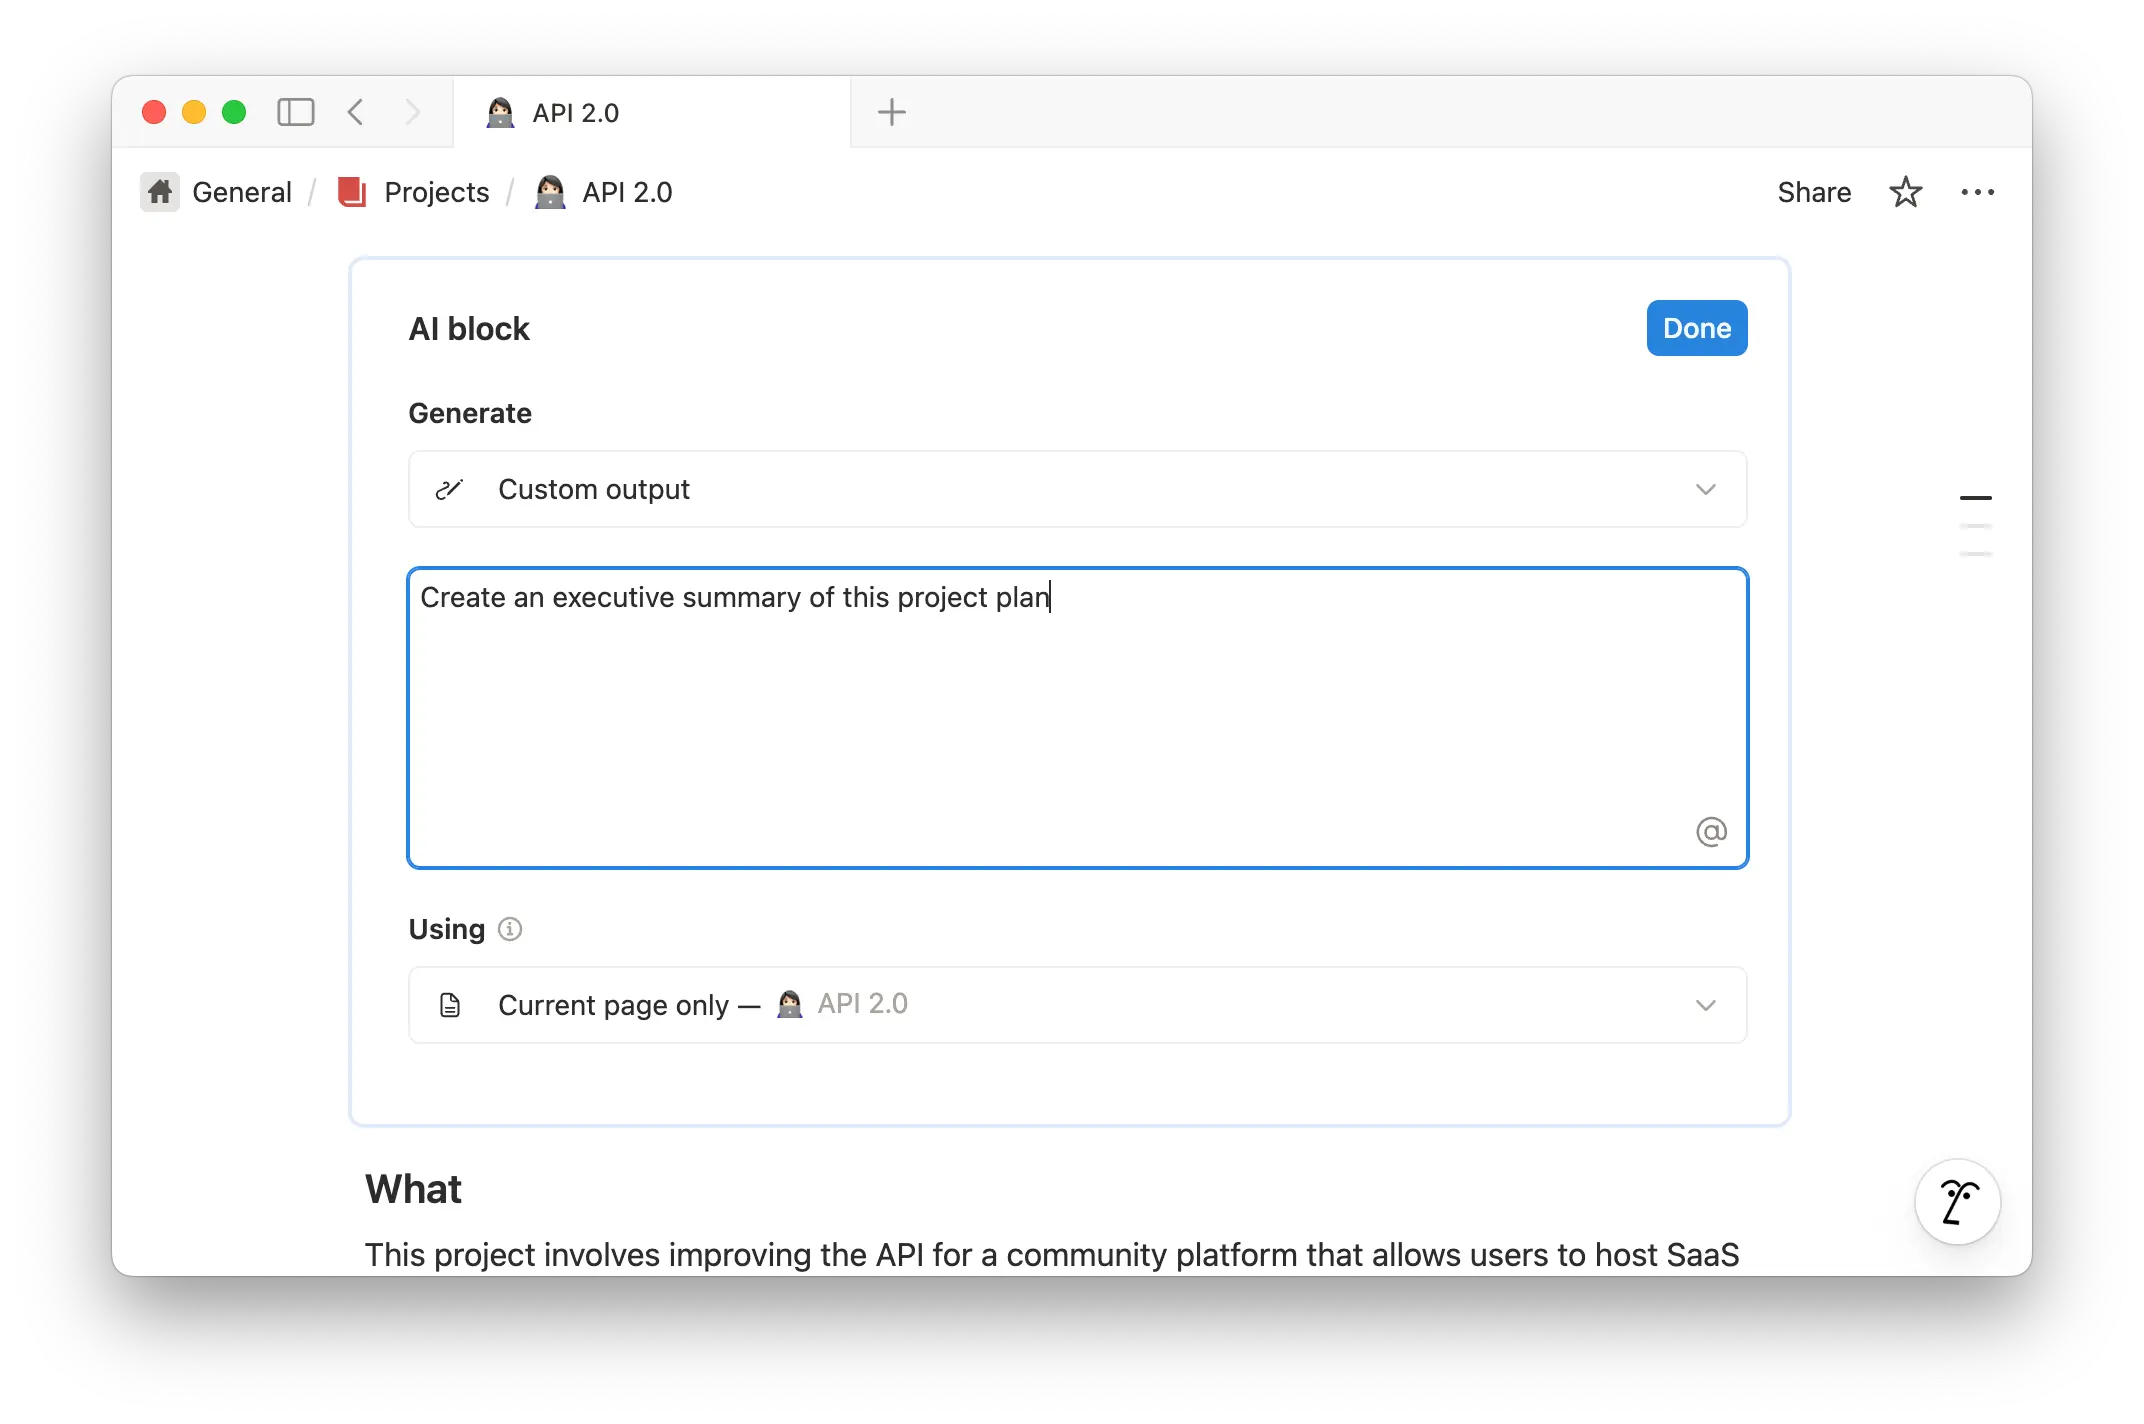The width and height of the screenshot is (2144, 1424).
Task: Navigate to Projects in the breadcrumb
Action: (436, 192)
